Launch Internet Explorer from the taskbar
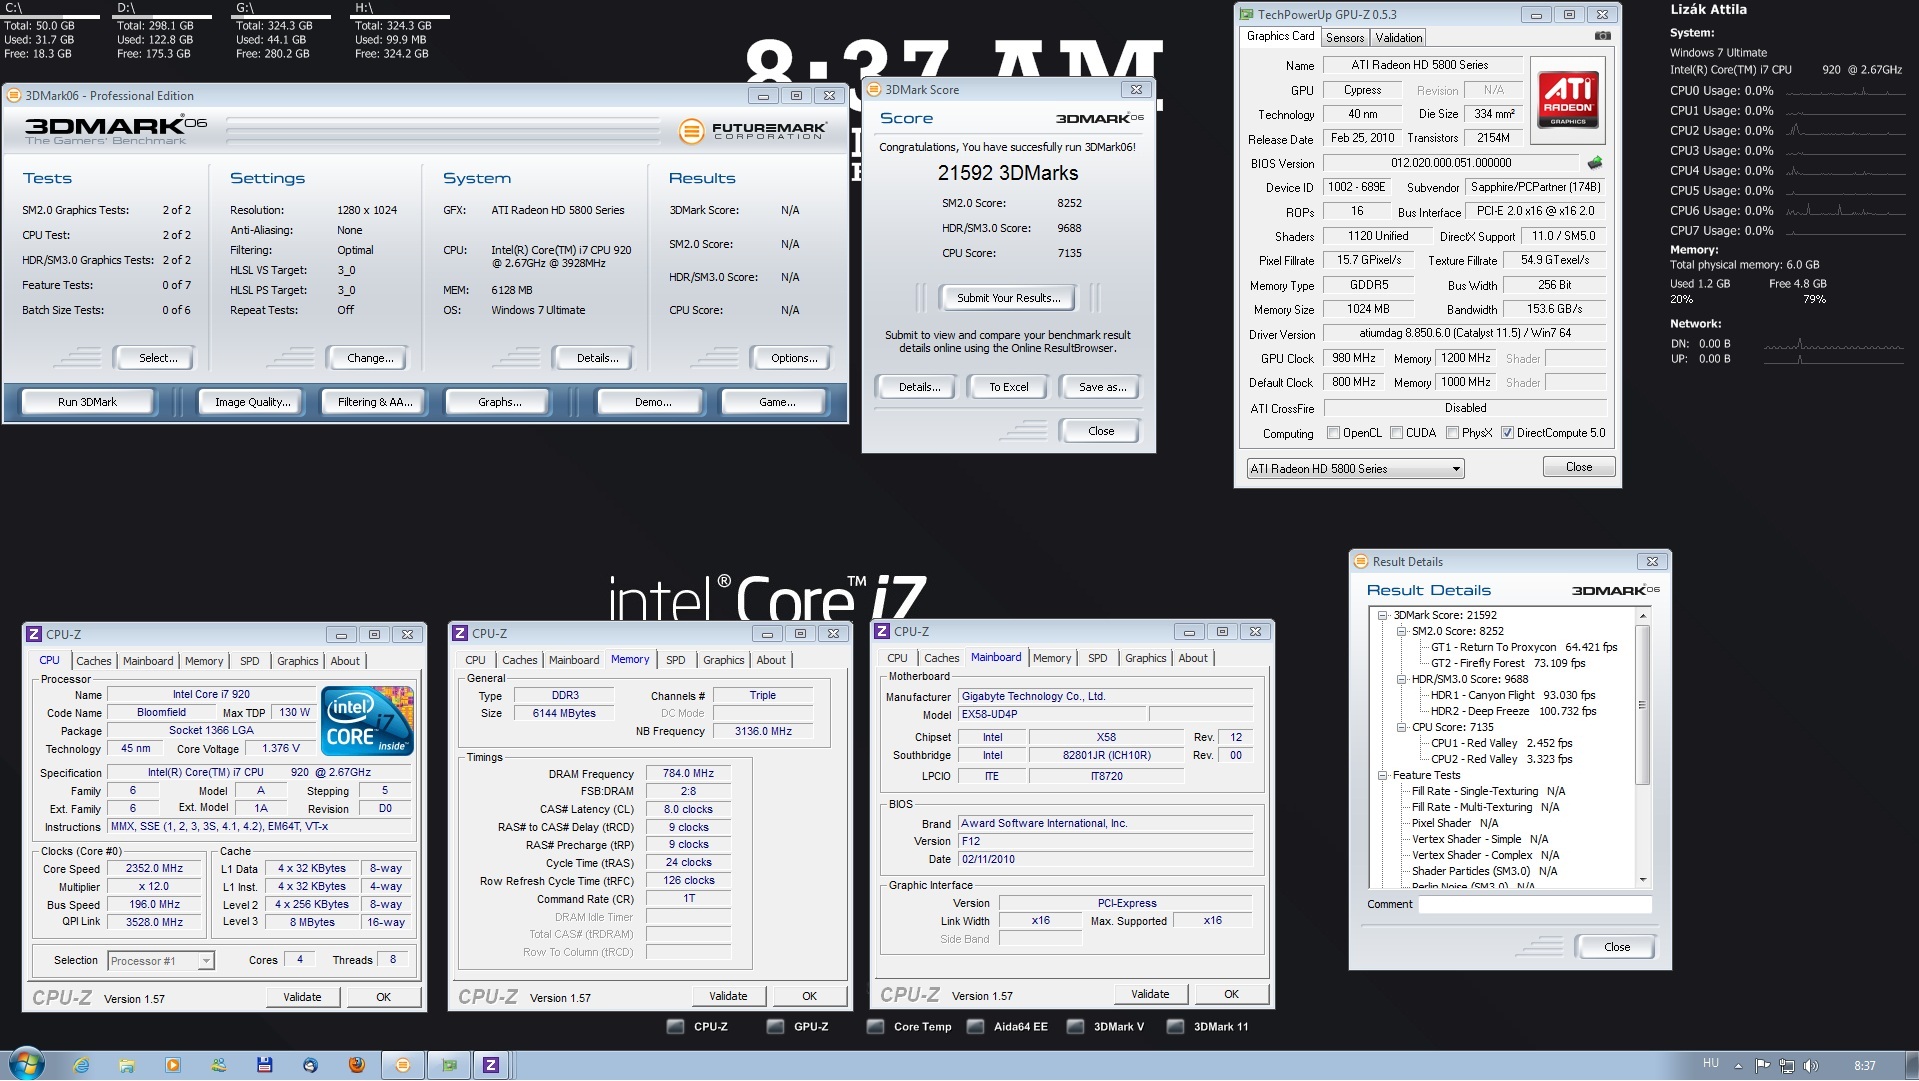1919x1081 pixels. [x=81, y=1065]
